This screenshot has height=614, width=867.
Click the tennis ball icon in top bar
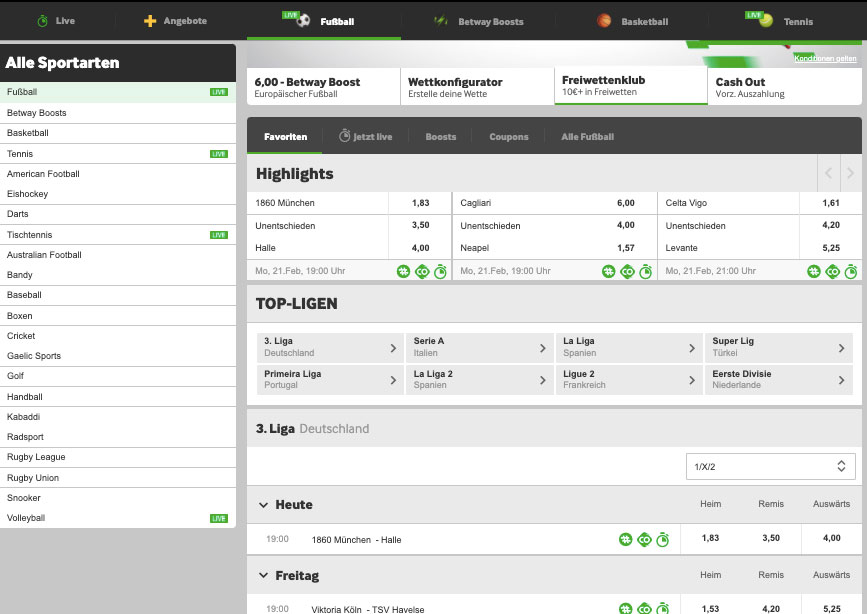pos(766,21)
